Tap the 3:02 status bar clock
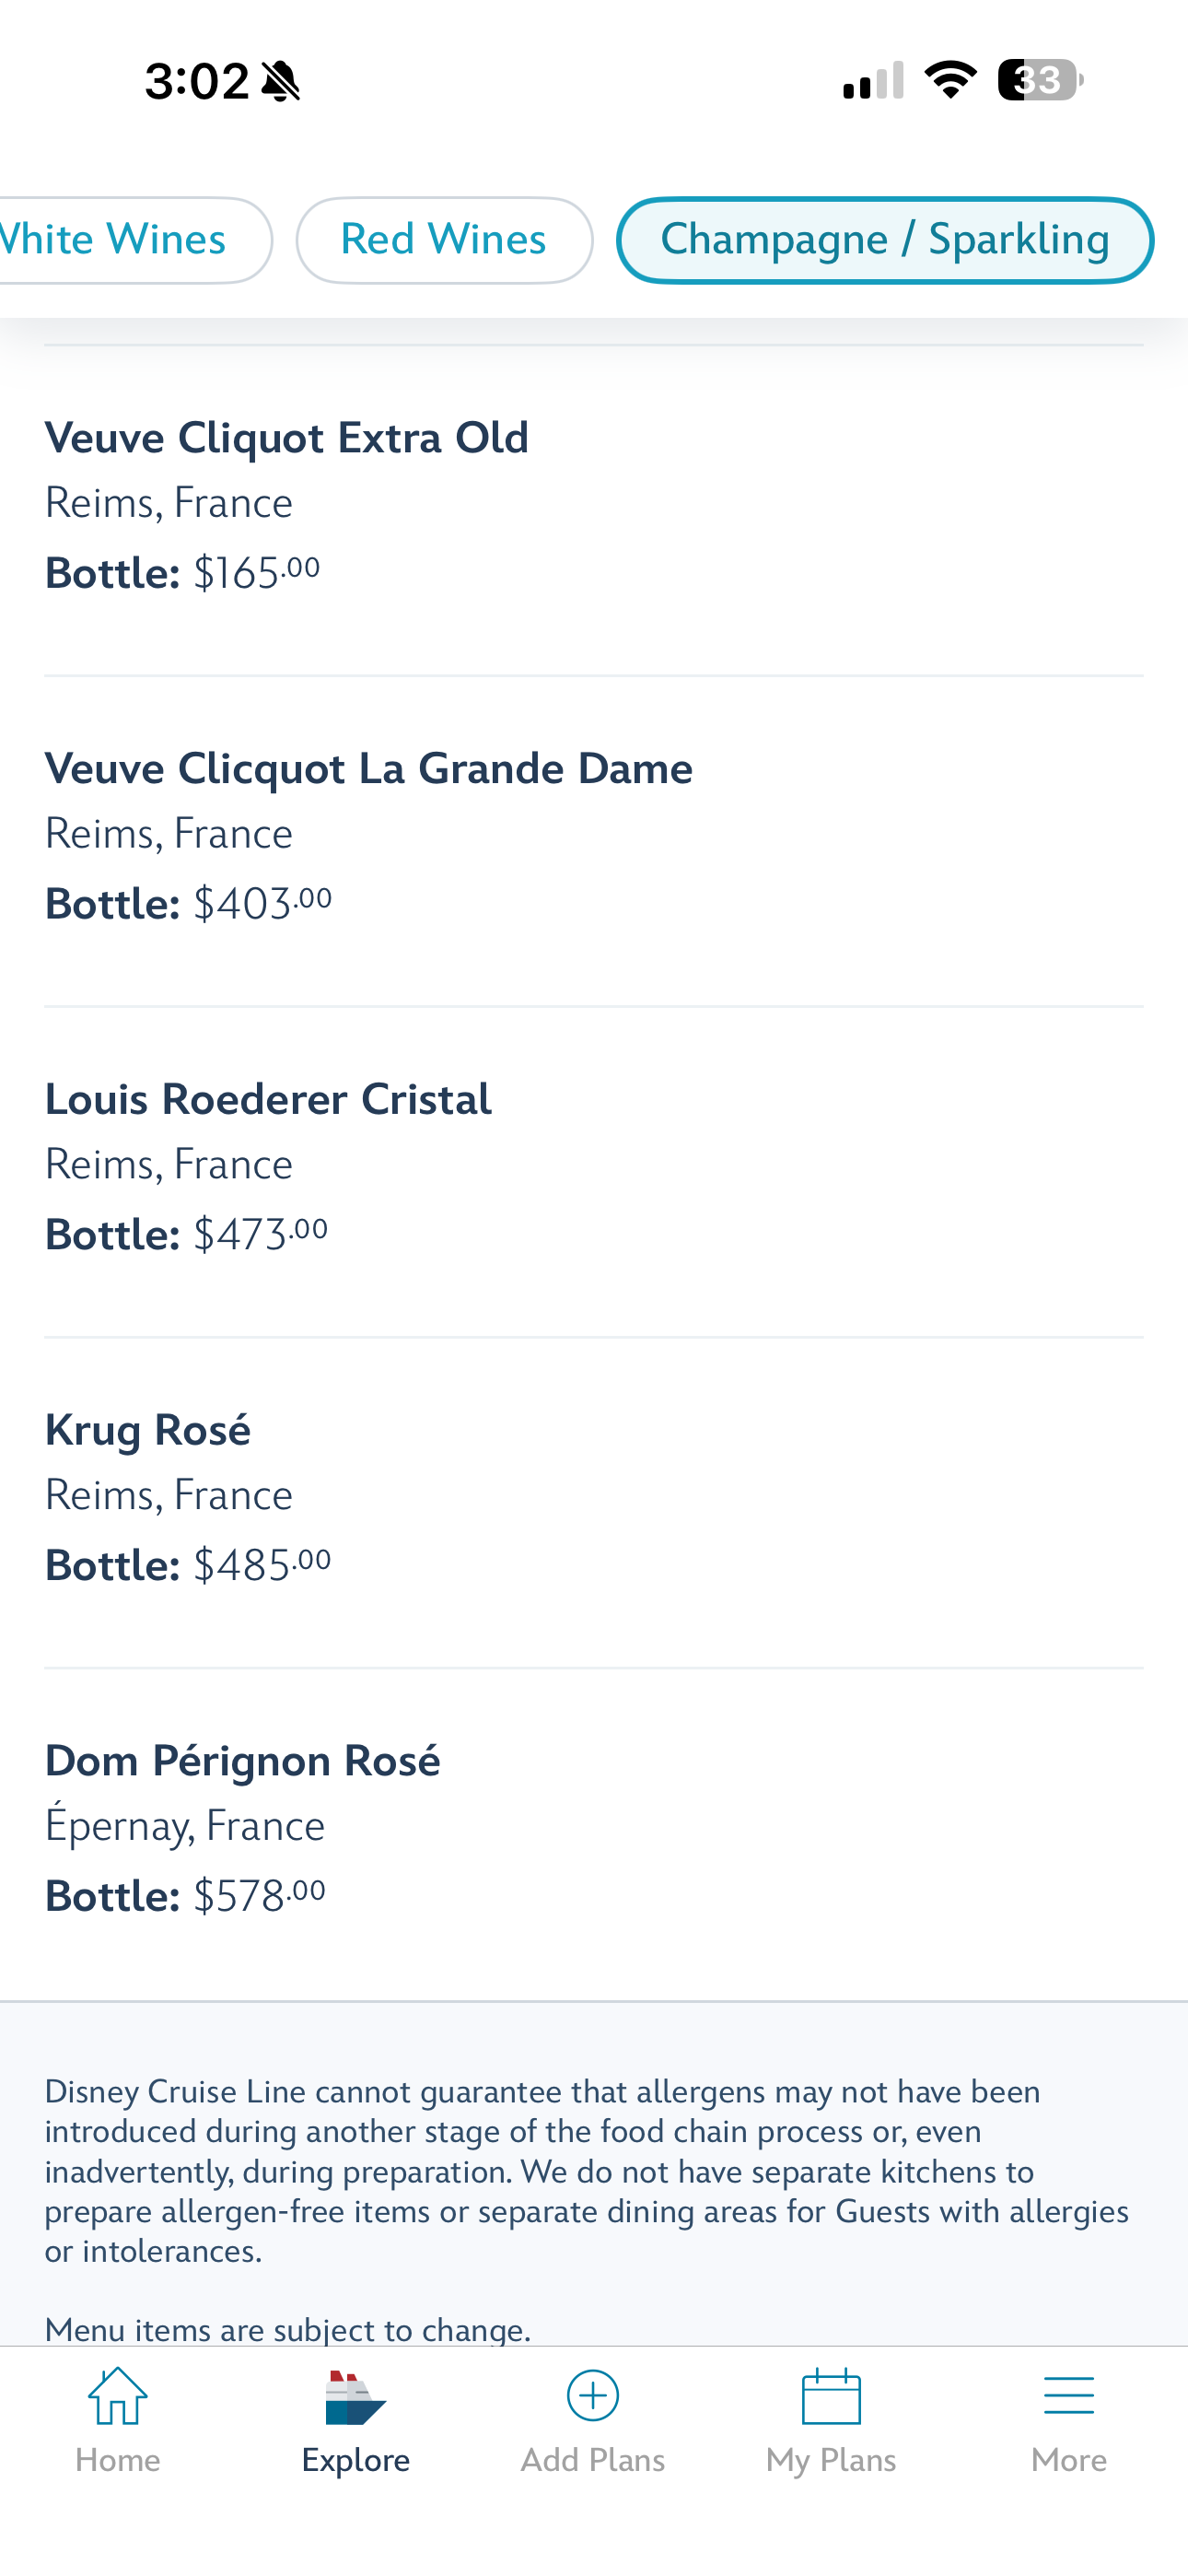1188x2576 pixels. (197, 81)
